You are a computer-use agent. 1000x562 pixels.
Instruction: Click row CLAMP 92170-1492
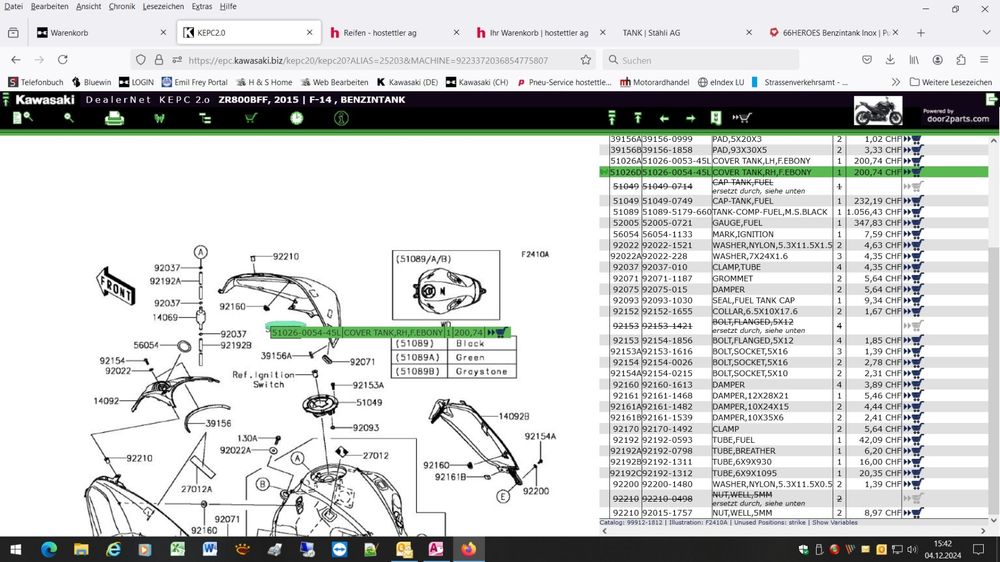pyautogui.click(x=794, y=429)
